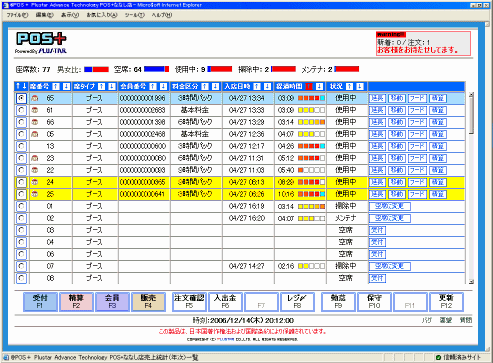Image resolution: width=493 pixels, height=363 pixels.
Task: Sort 状況 column ascending
Action: 349,87
